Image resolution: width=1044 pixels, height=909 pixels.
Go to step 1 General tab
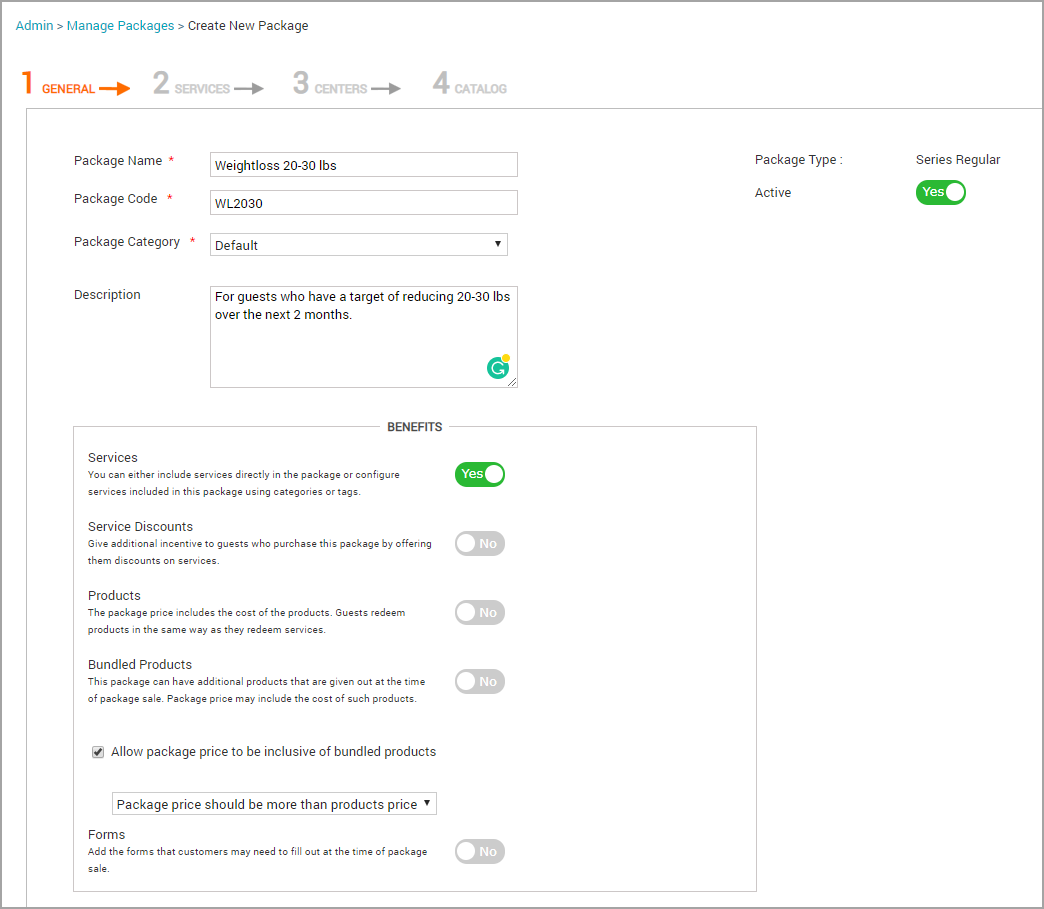click(x=75, y=84)
